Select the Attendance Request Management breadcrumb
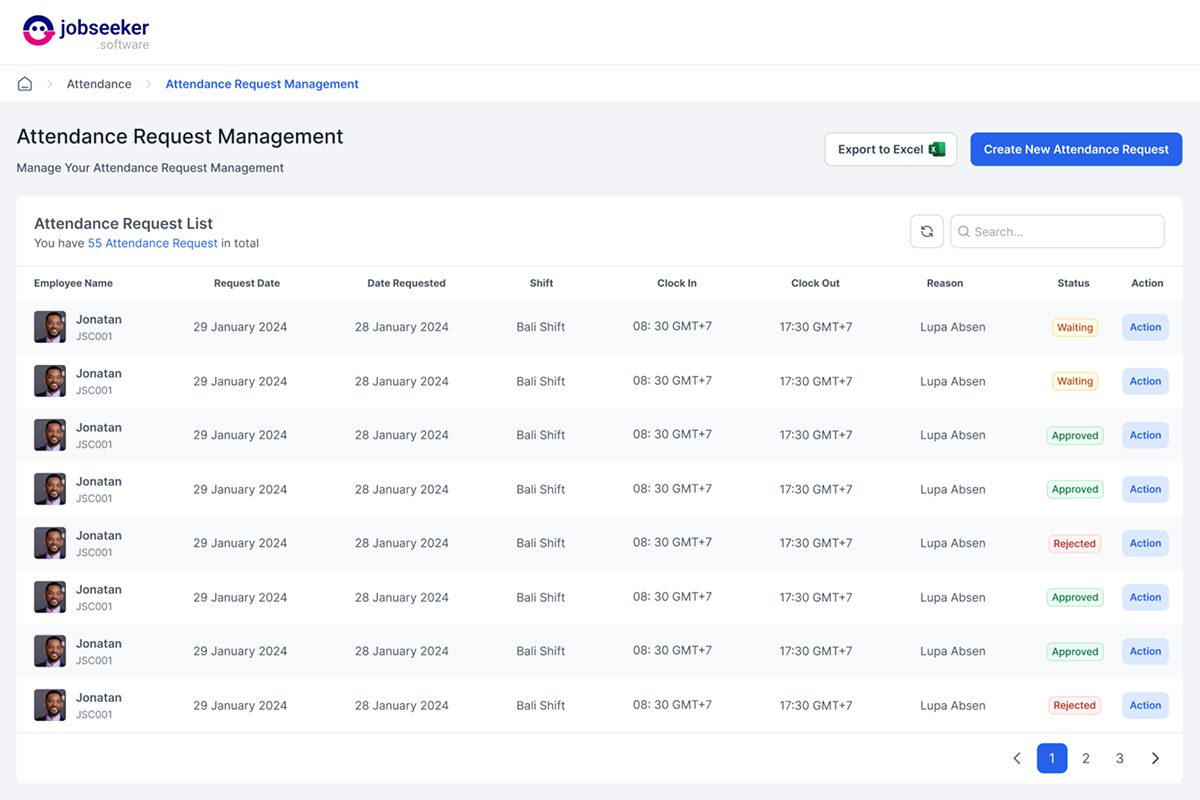This screenshot has height=800, width=1200. point(262,84)
